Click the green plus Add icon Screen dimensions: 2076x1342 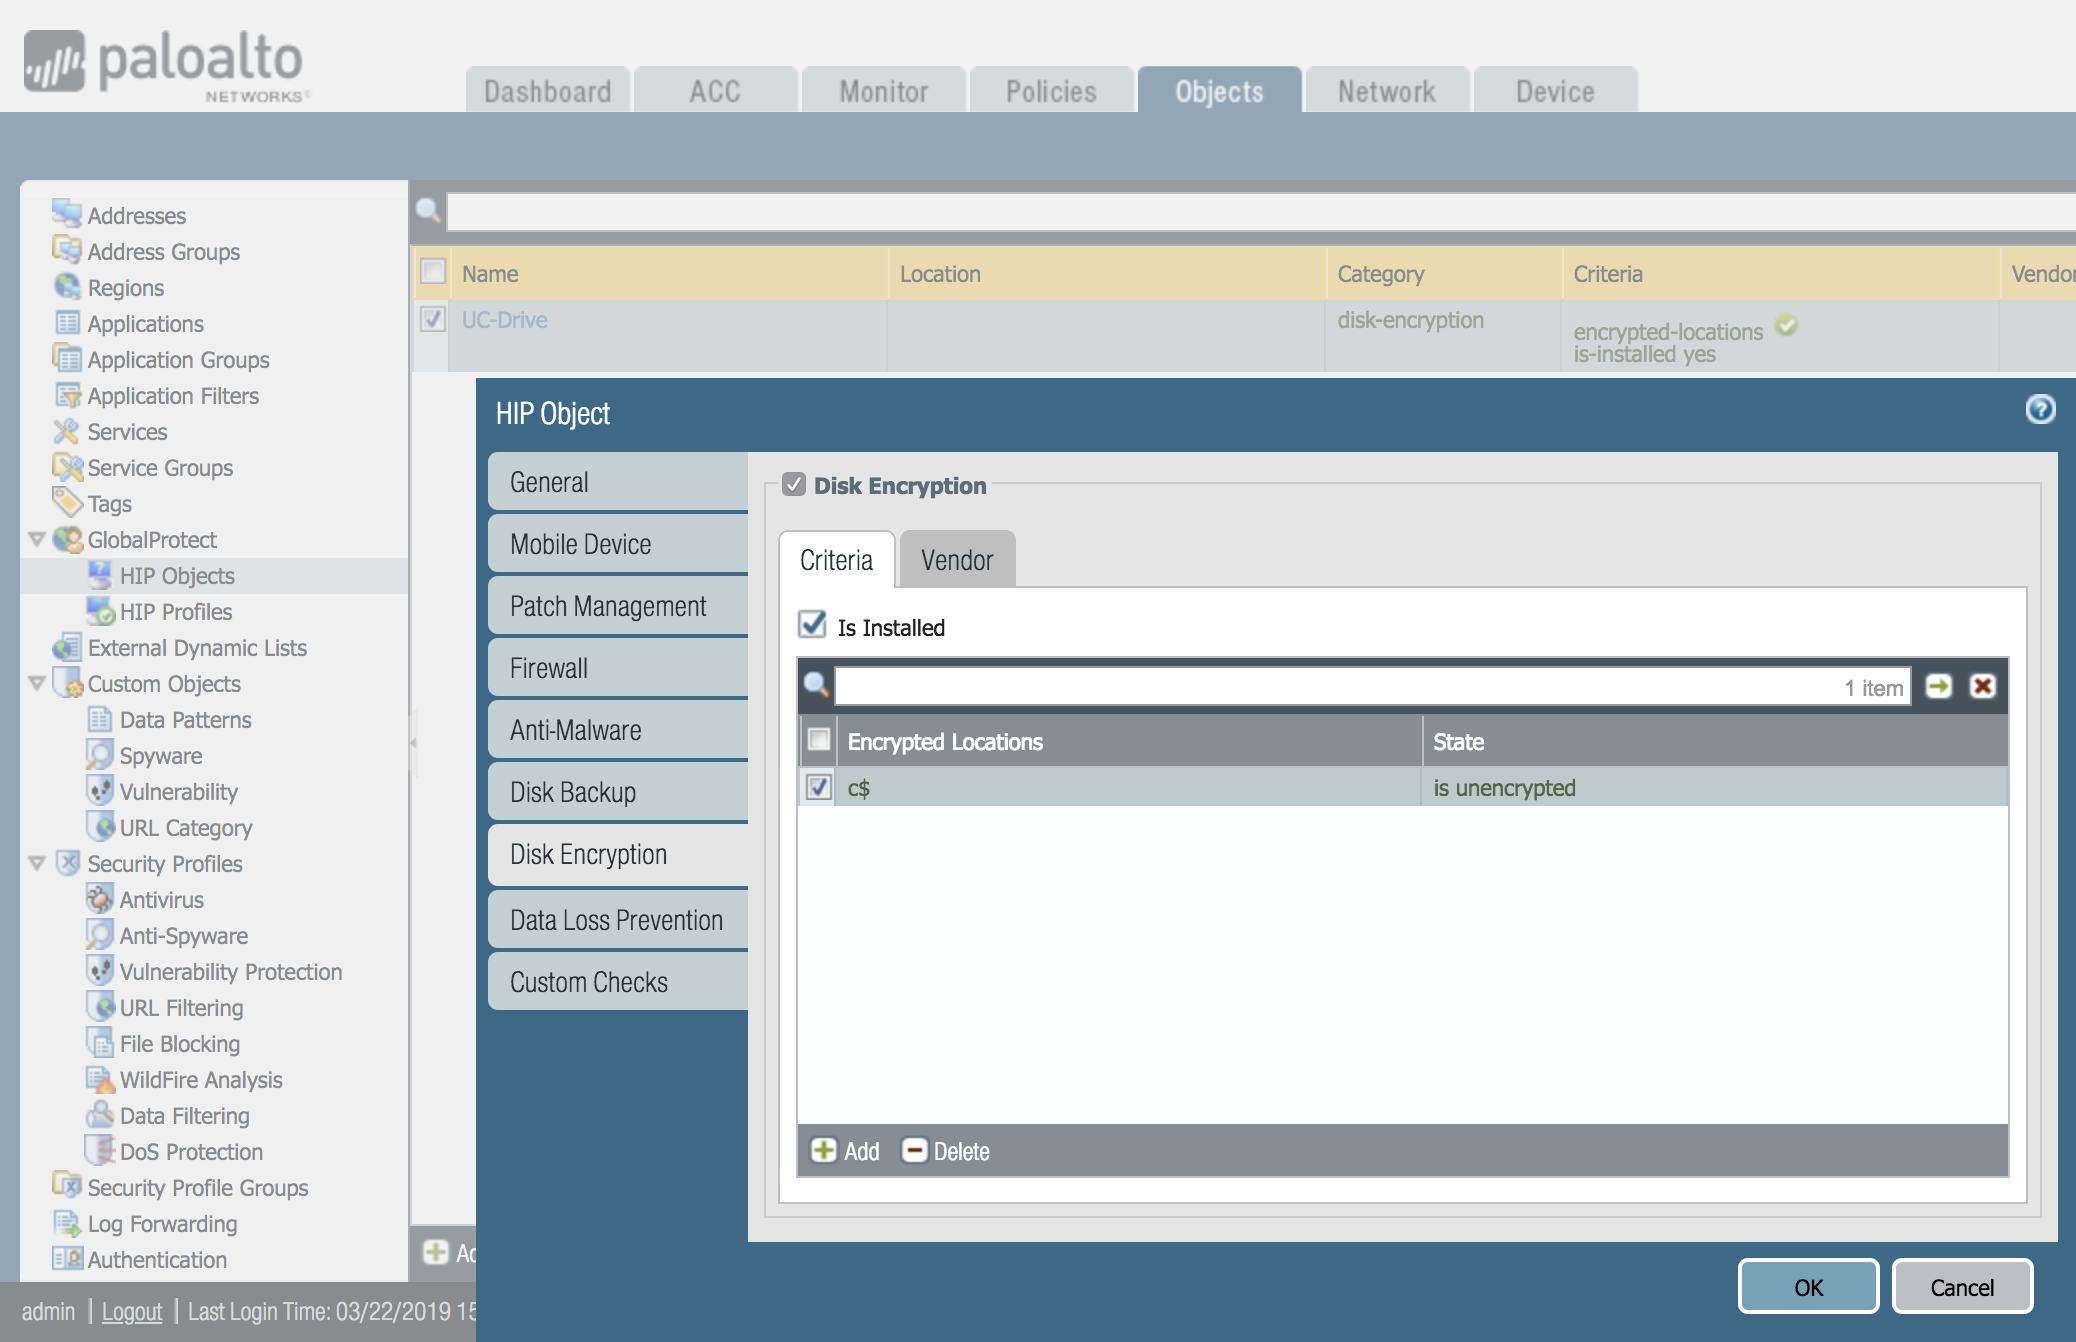[823, 1150]
